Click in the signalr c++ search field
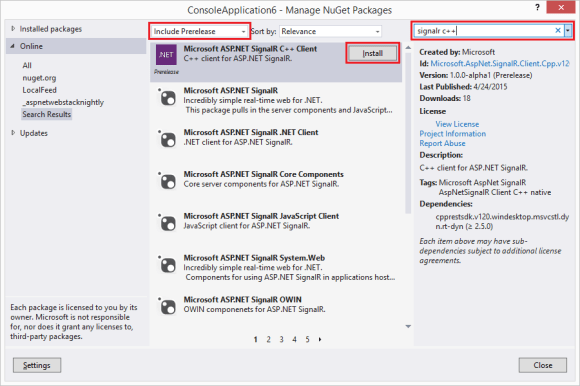The width and height of the screenshot is (580, 386). 484,31
